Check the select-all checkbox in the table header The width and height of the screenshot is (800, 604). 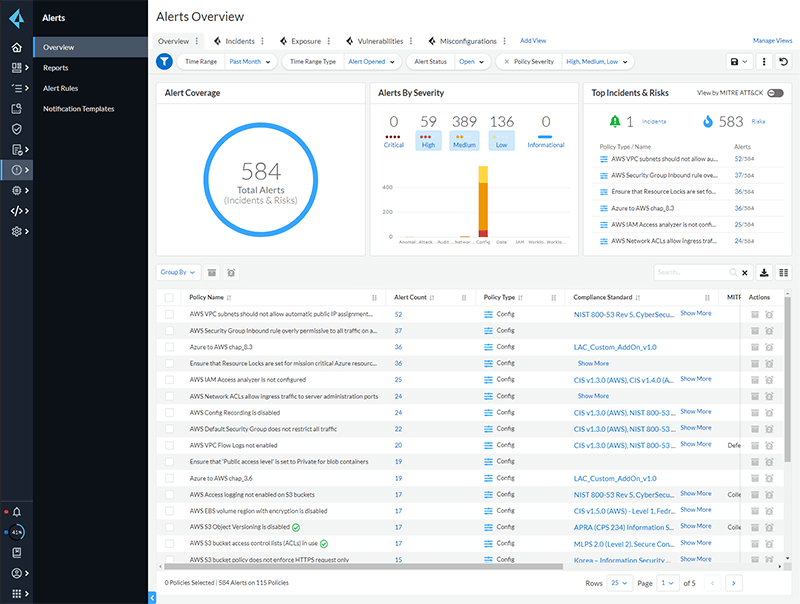(x=169, y=297)
